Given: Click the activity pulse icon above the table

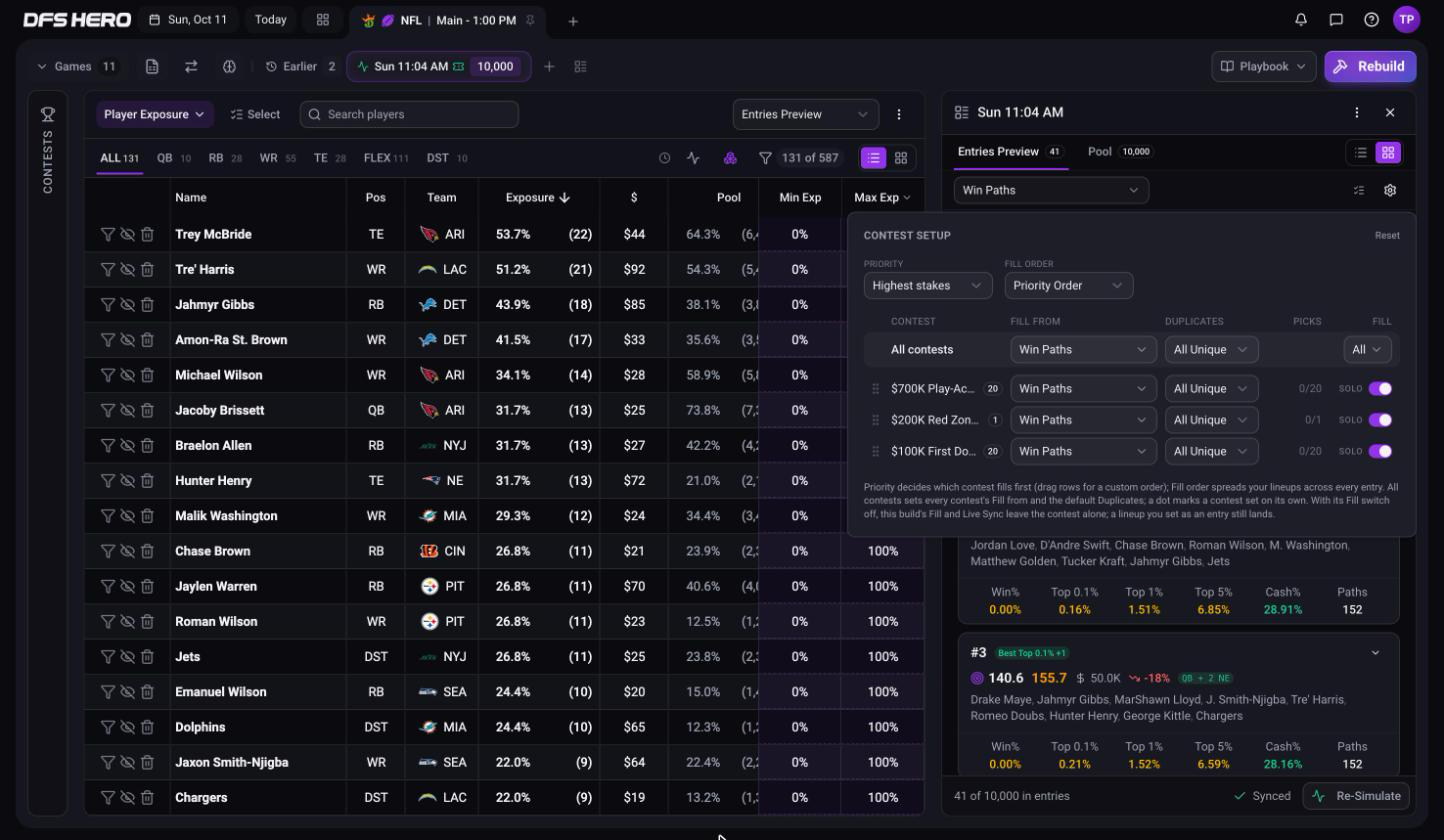Looking at the screenshot, I should click(693, 158).
